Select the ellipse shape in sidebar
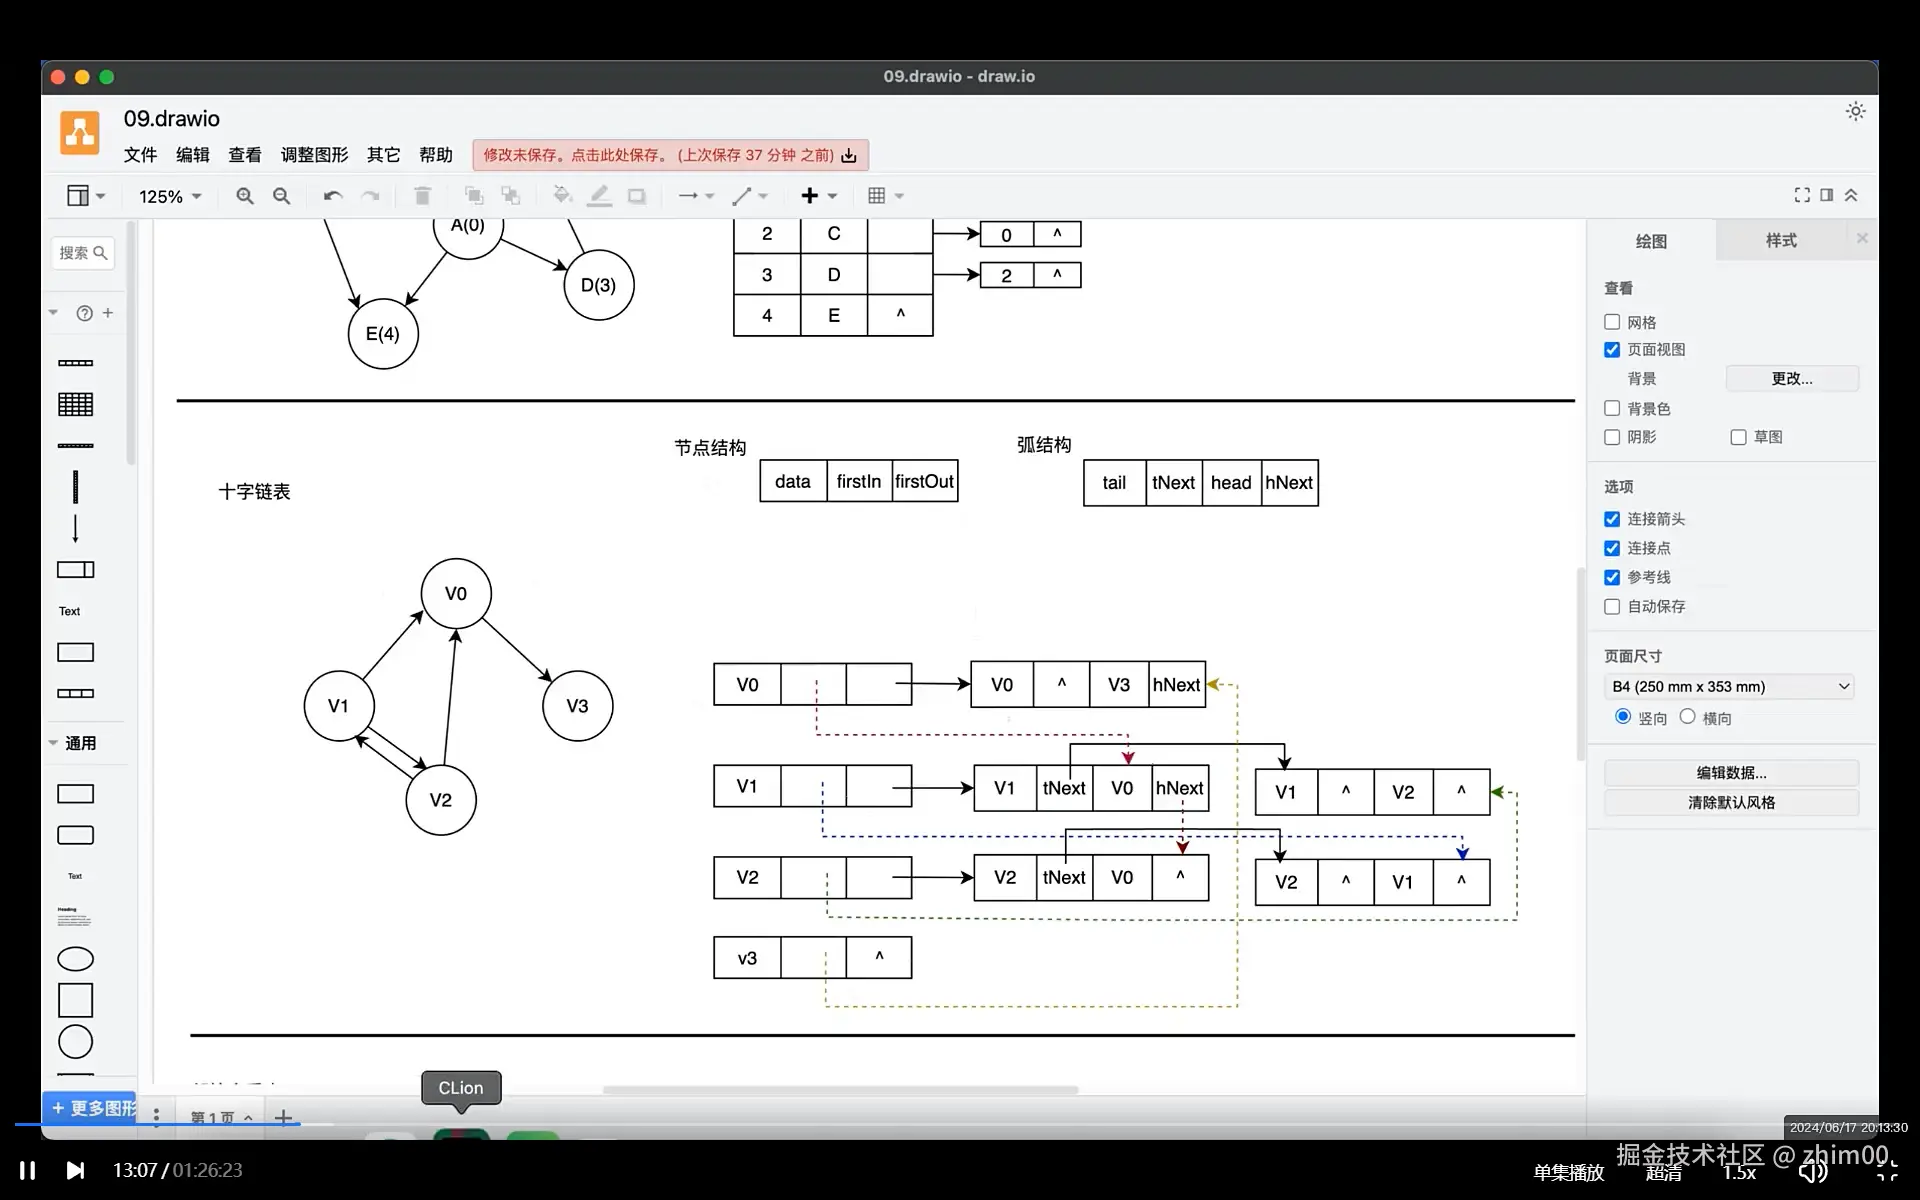The width and height of the screenshot is (1920, 1200). point(76,959)
